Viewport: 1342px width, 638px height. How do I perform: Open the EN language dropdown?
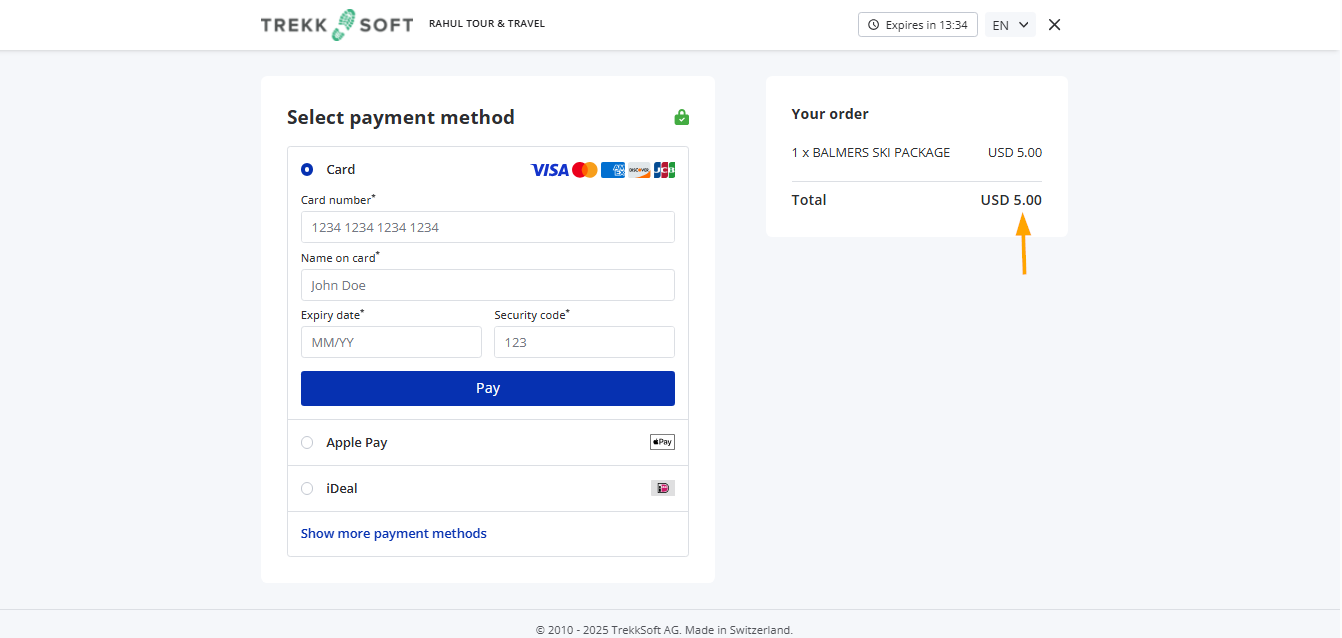[x=1010, y=25]
